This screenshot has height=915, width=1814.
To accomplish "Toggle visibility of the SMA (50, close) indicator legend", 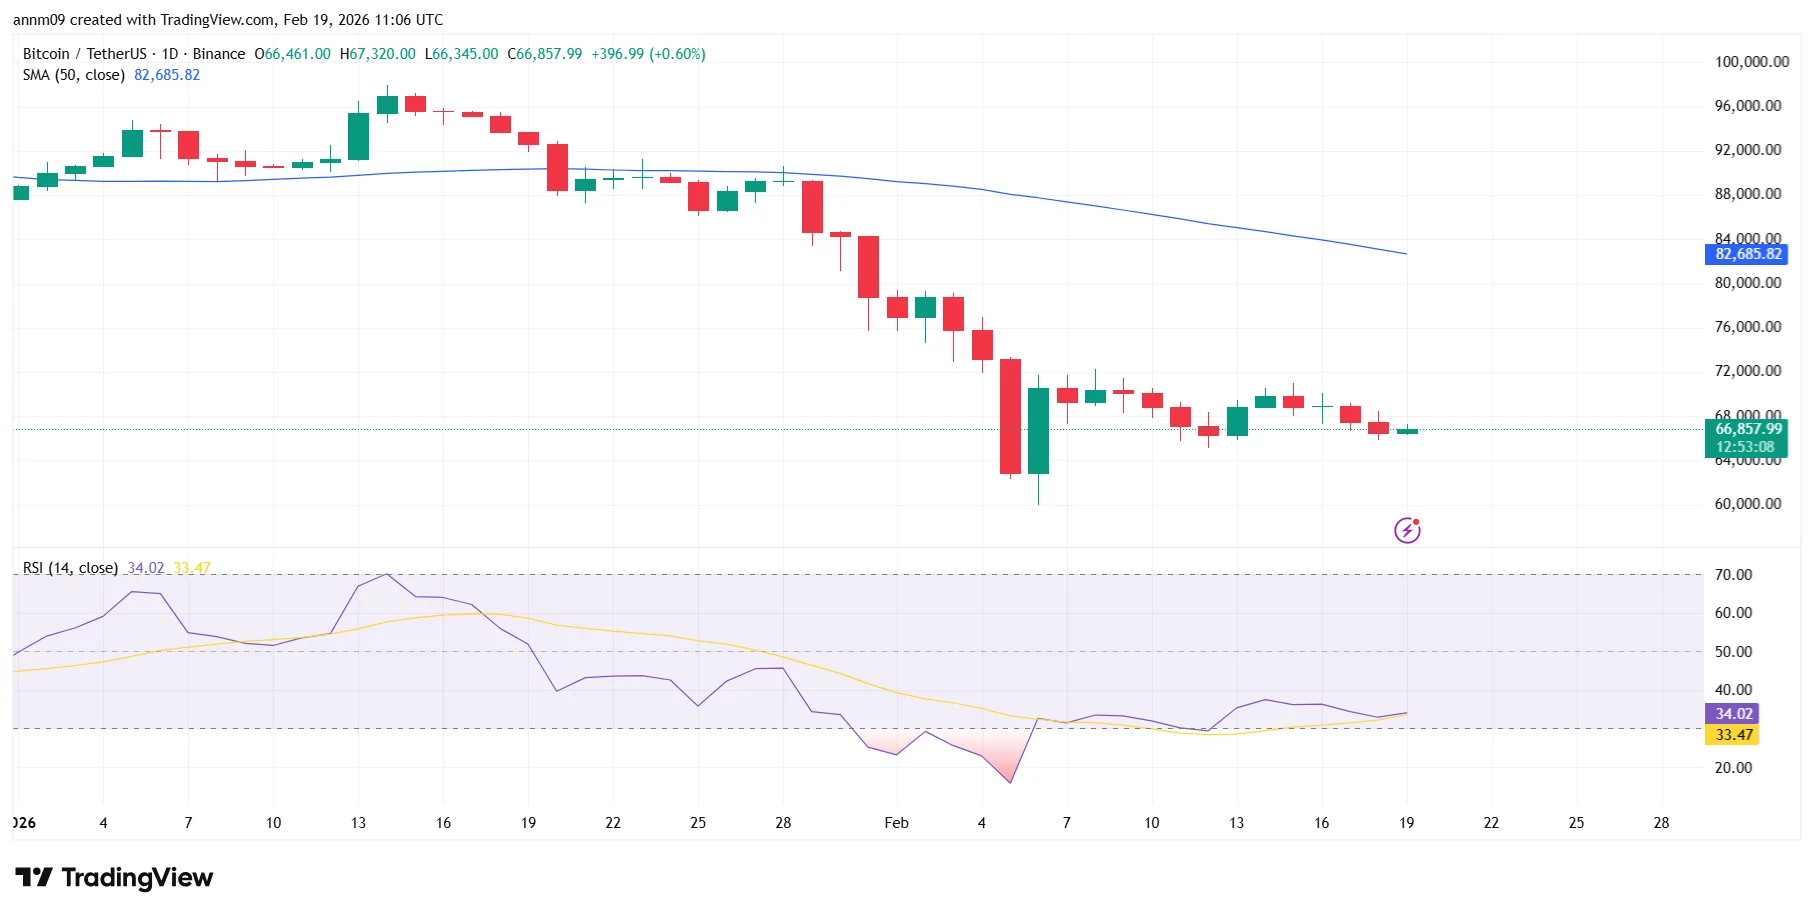I will click(x=74, y=74).
